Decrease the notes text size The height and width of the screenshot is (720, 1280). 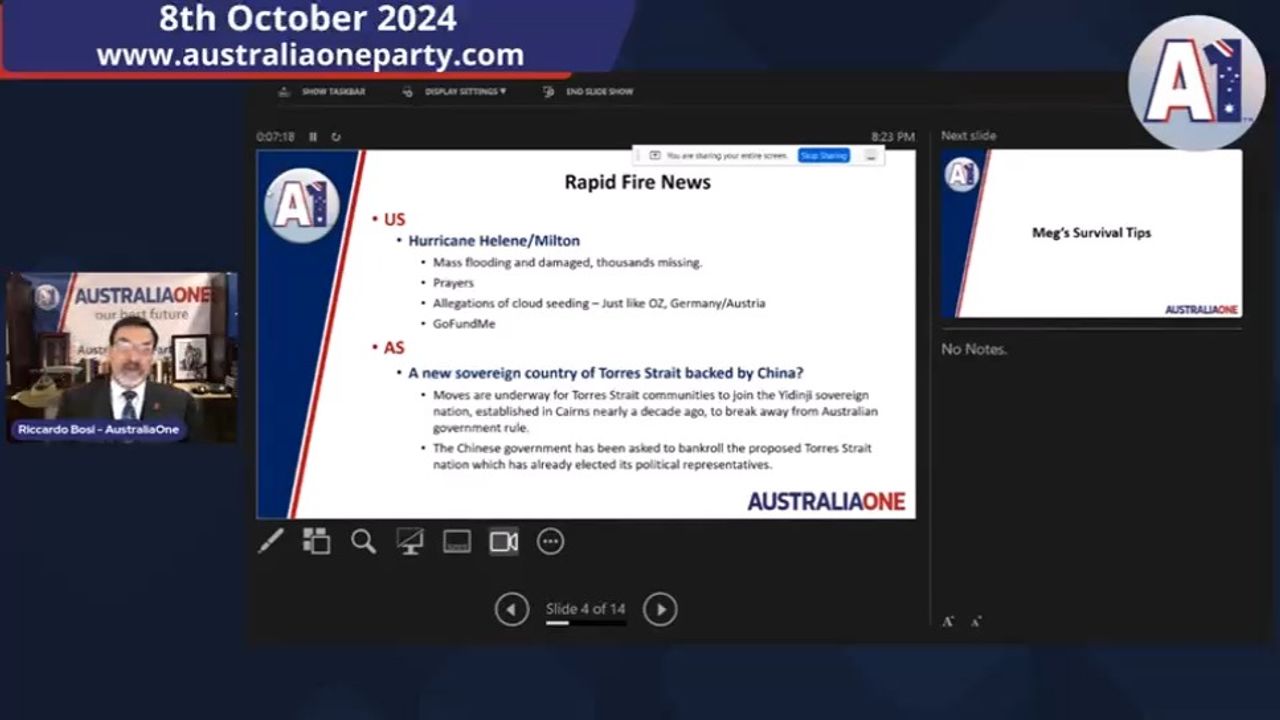pyautogui.click(x=975, y=621)
